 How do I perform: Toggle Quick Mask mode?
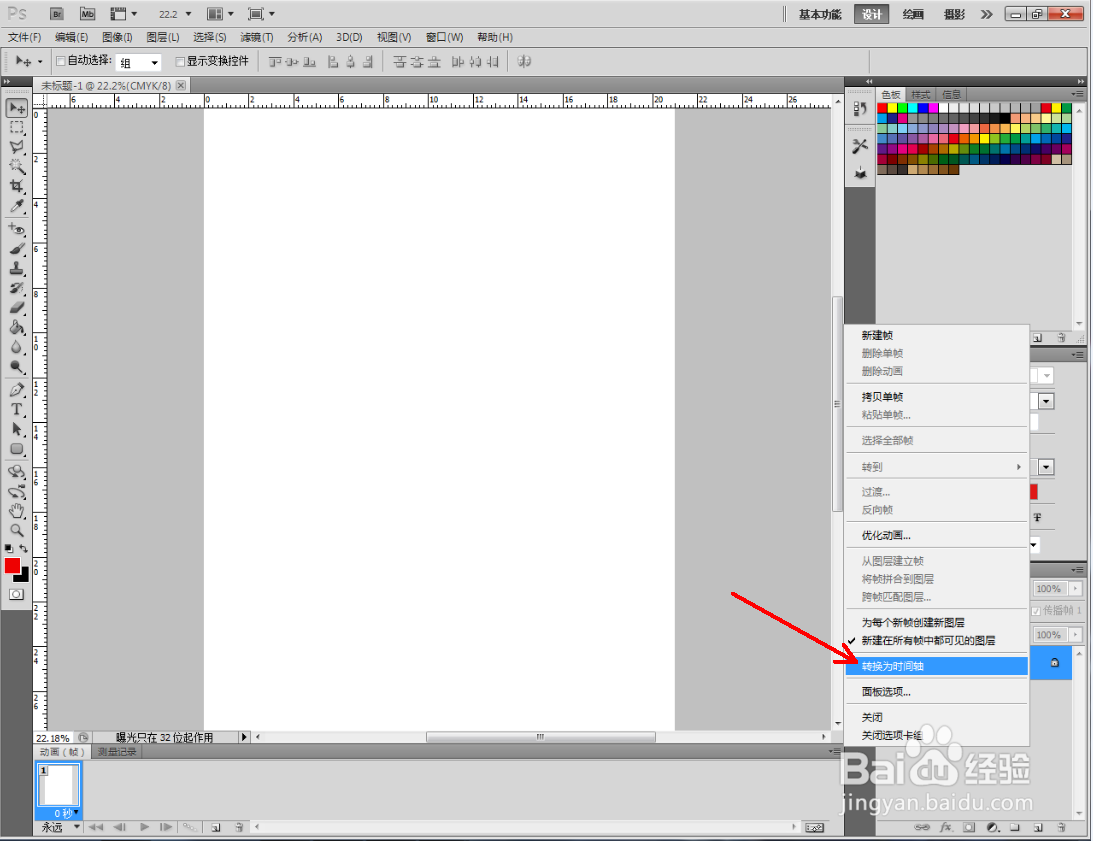coord(16,594)
